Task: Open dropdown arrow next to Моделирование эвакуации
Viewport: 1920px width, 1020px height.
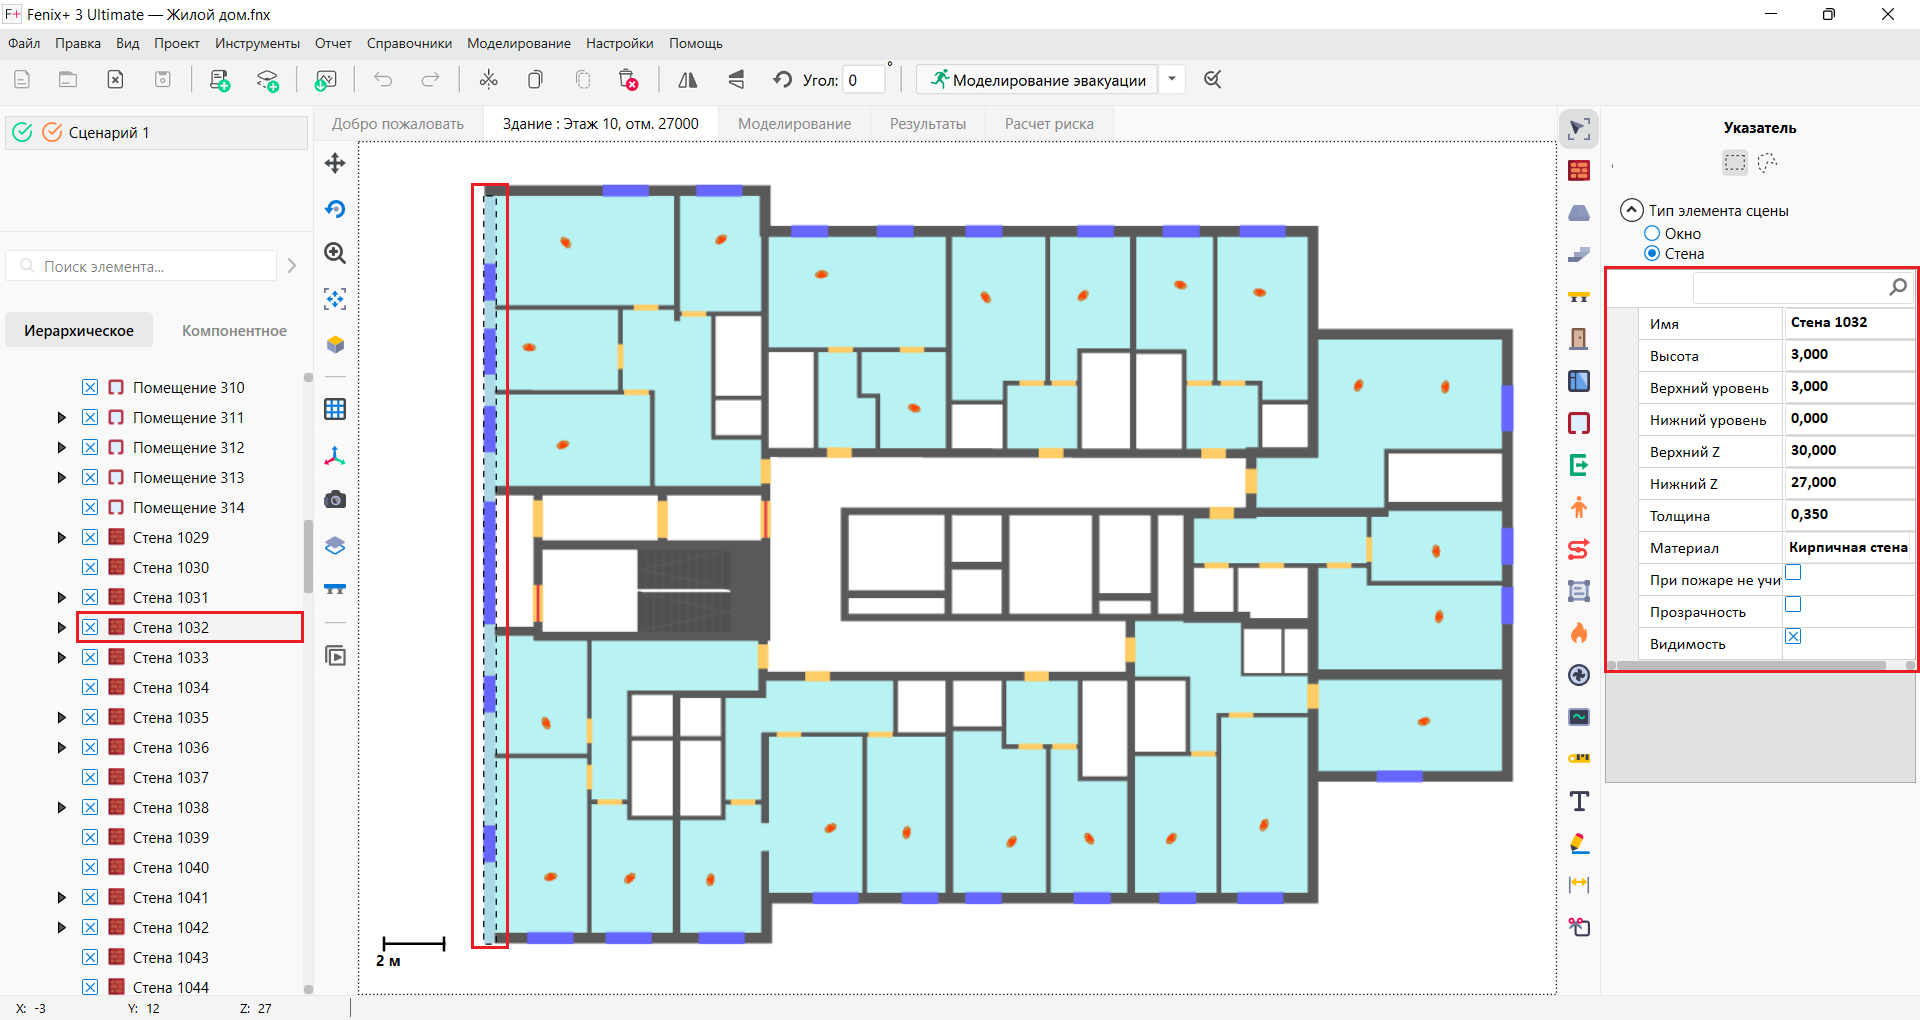Action: 1172,80
